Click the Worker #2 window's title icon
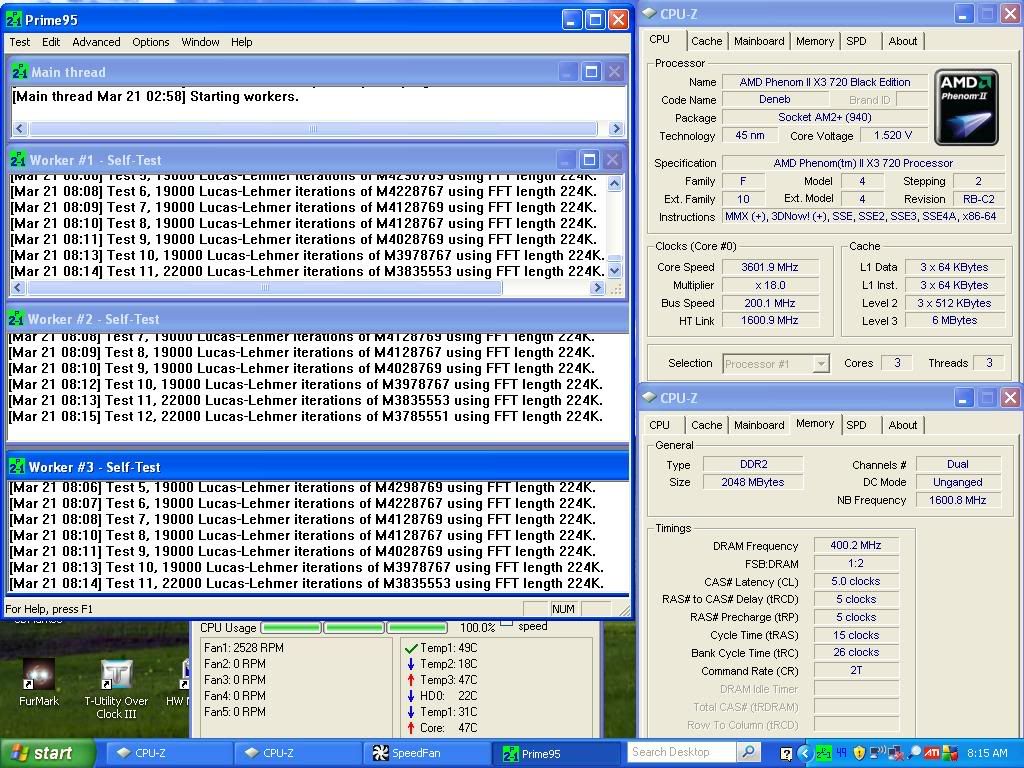The image size is (1024, 768). (16, 319)
